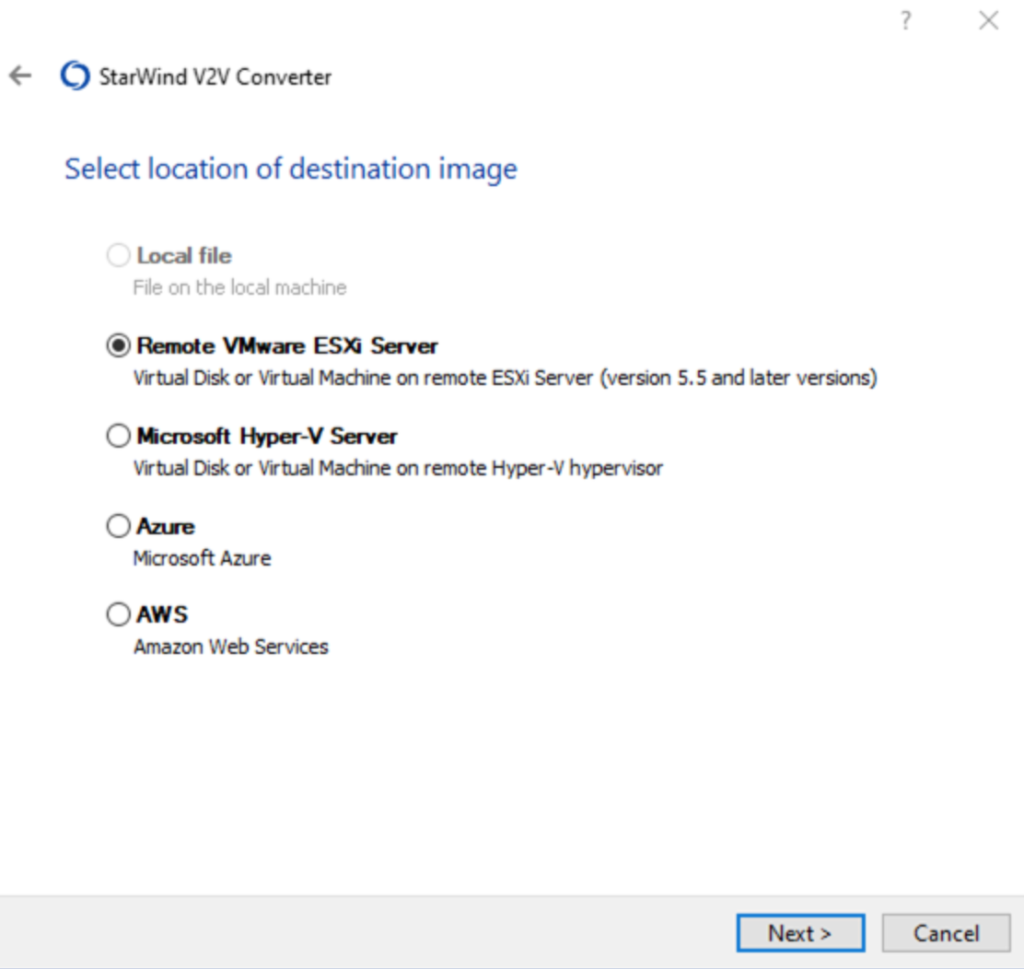Click the StarWind logo icon
The width and height of the screenshot is (1024, 969).
pyautogui.click(x=75, y=76)
